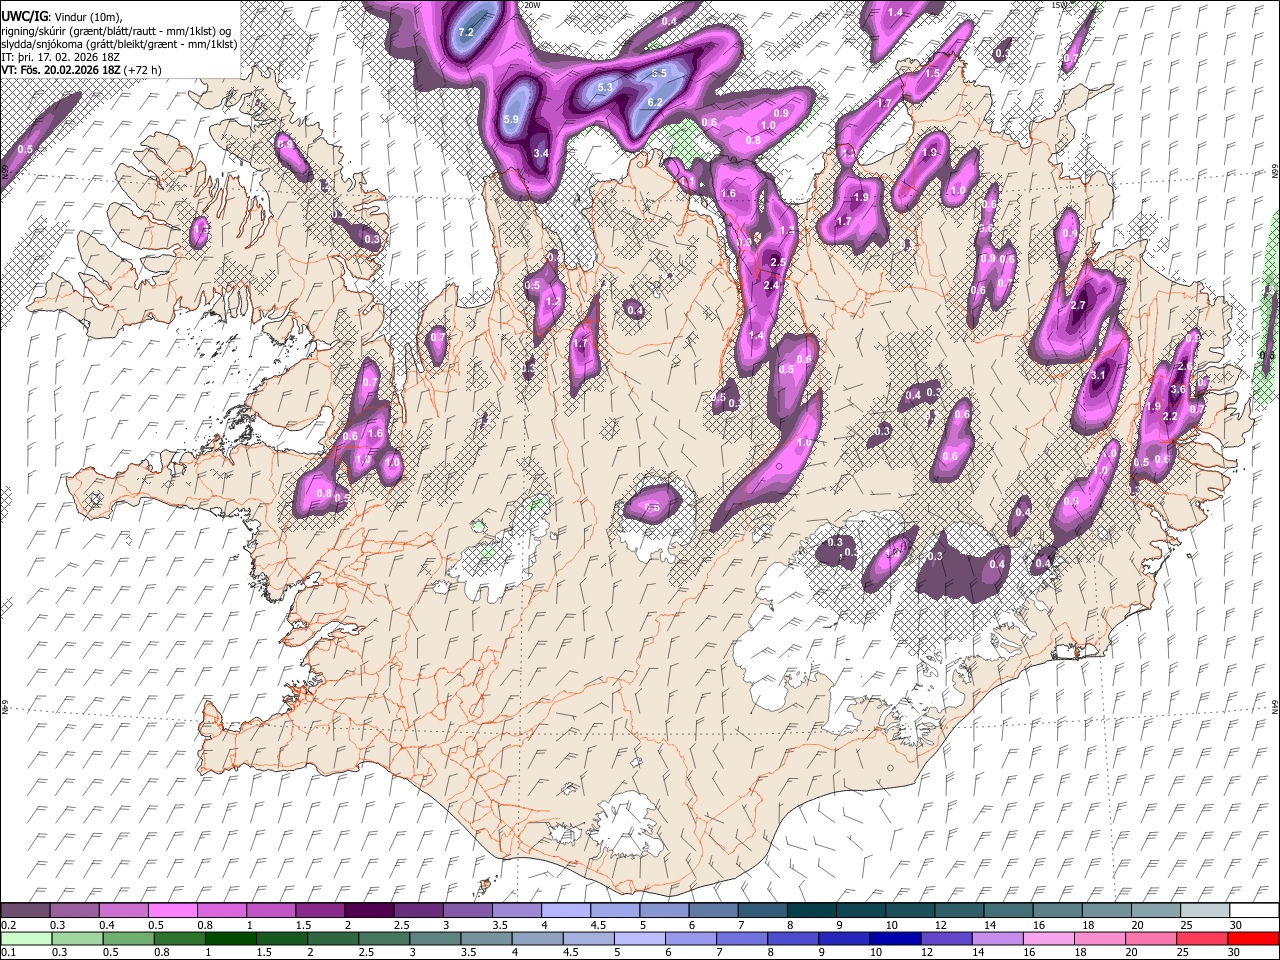The width and height of the screenshot is (1280, 960).
Task: Click the 3.4 value label on the map
Action: click(541, 153)
